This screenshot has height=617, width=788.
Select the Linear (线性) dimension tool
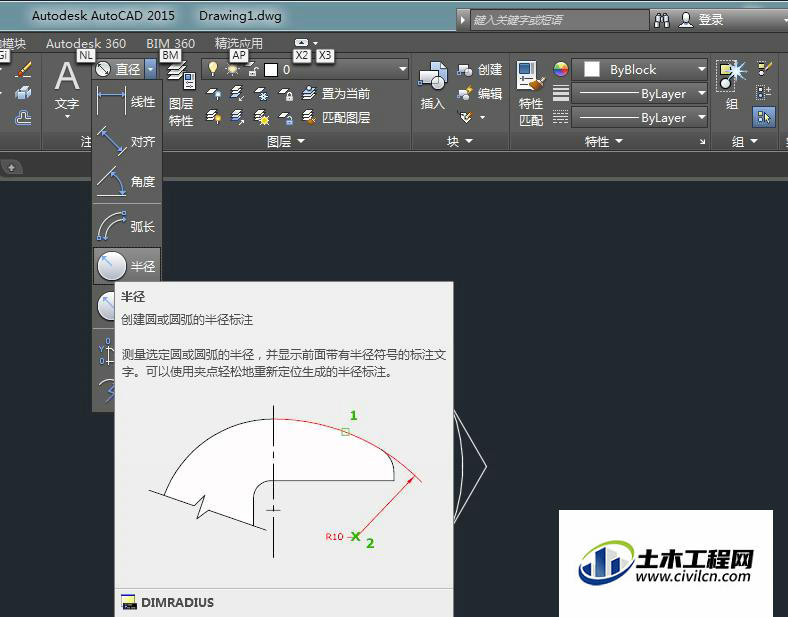[127, 102]
